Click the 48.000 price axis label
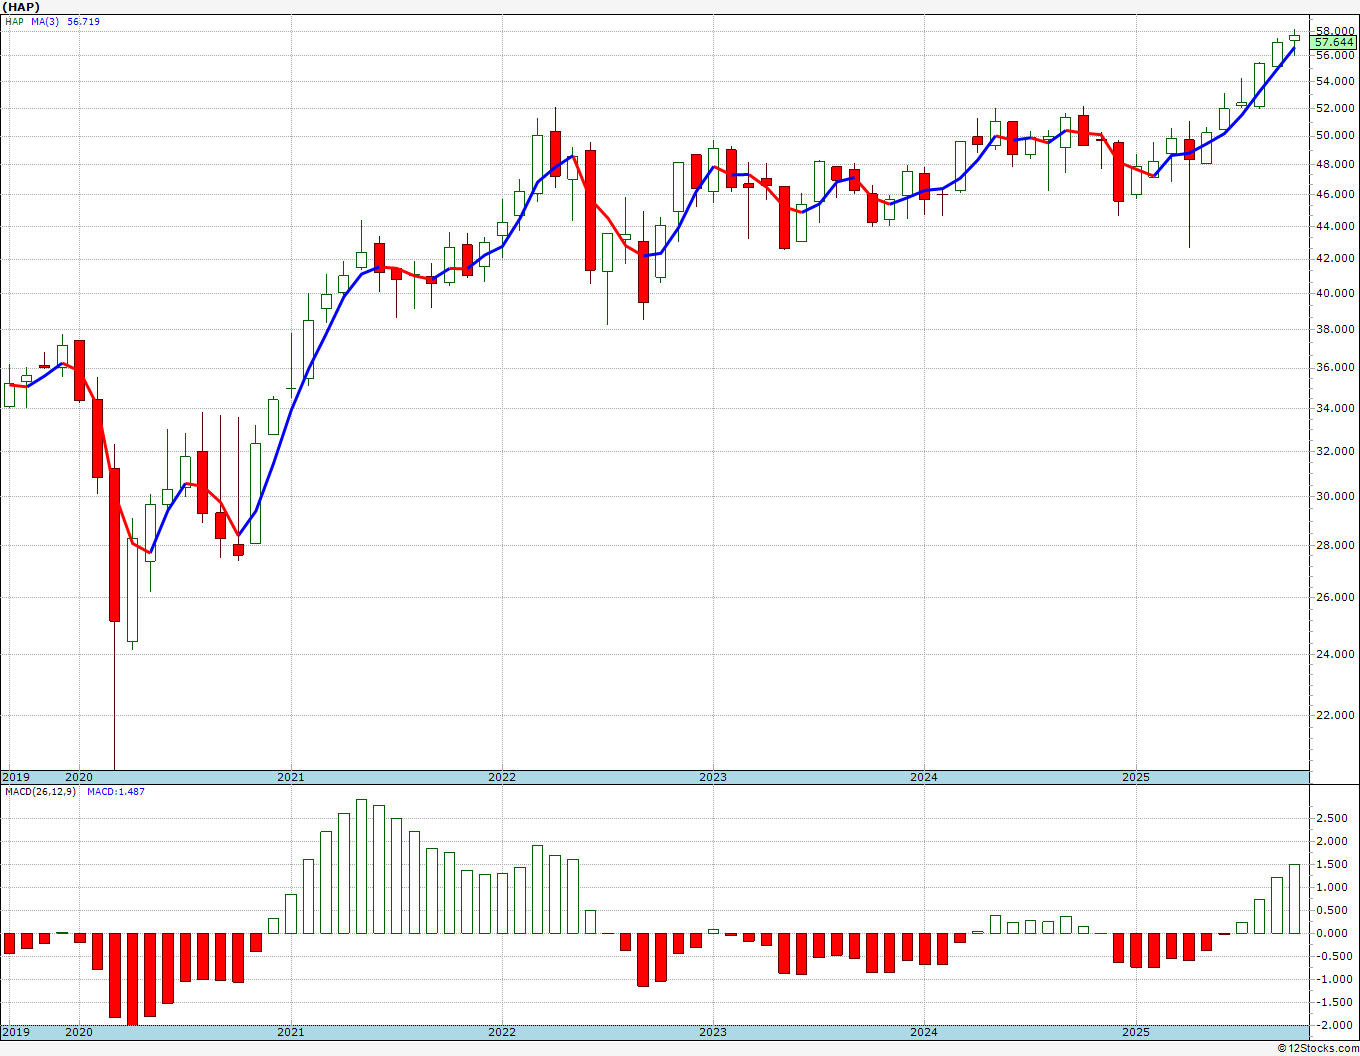This screenshot has height=1056, width=1360. [1336, 164]
